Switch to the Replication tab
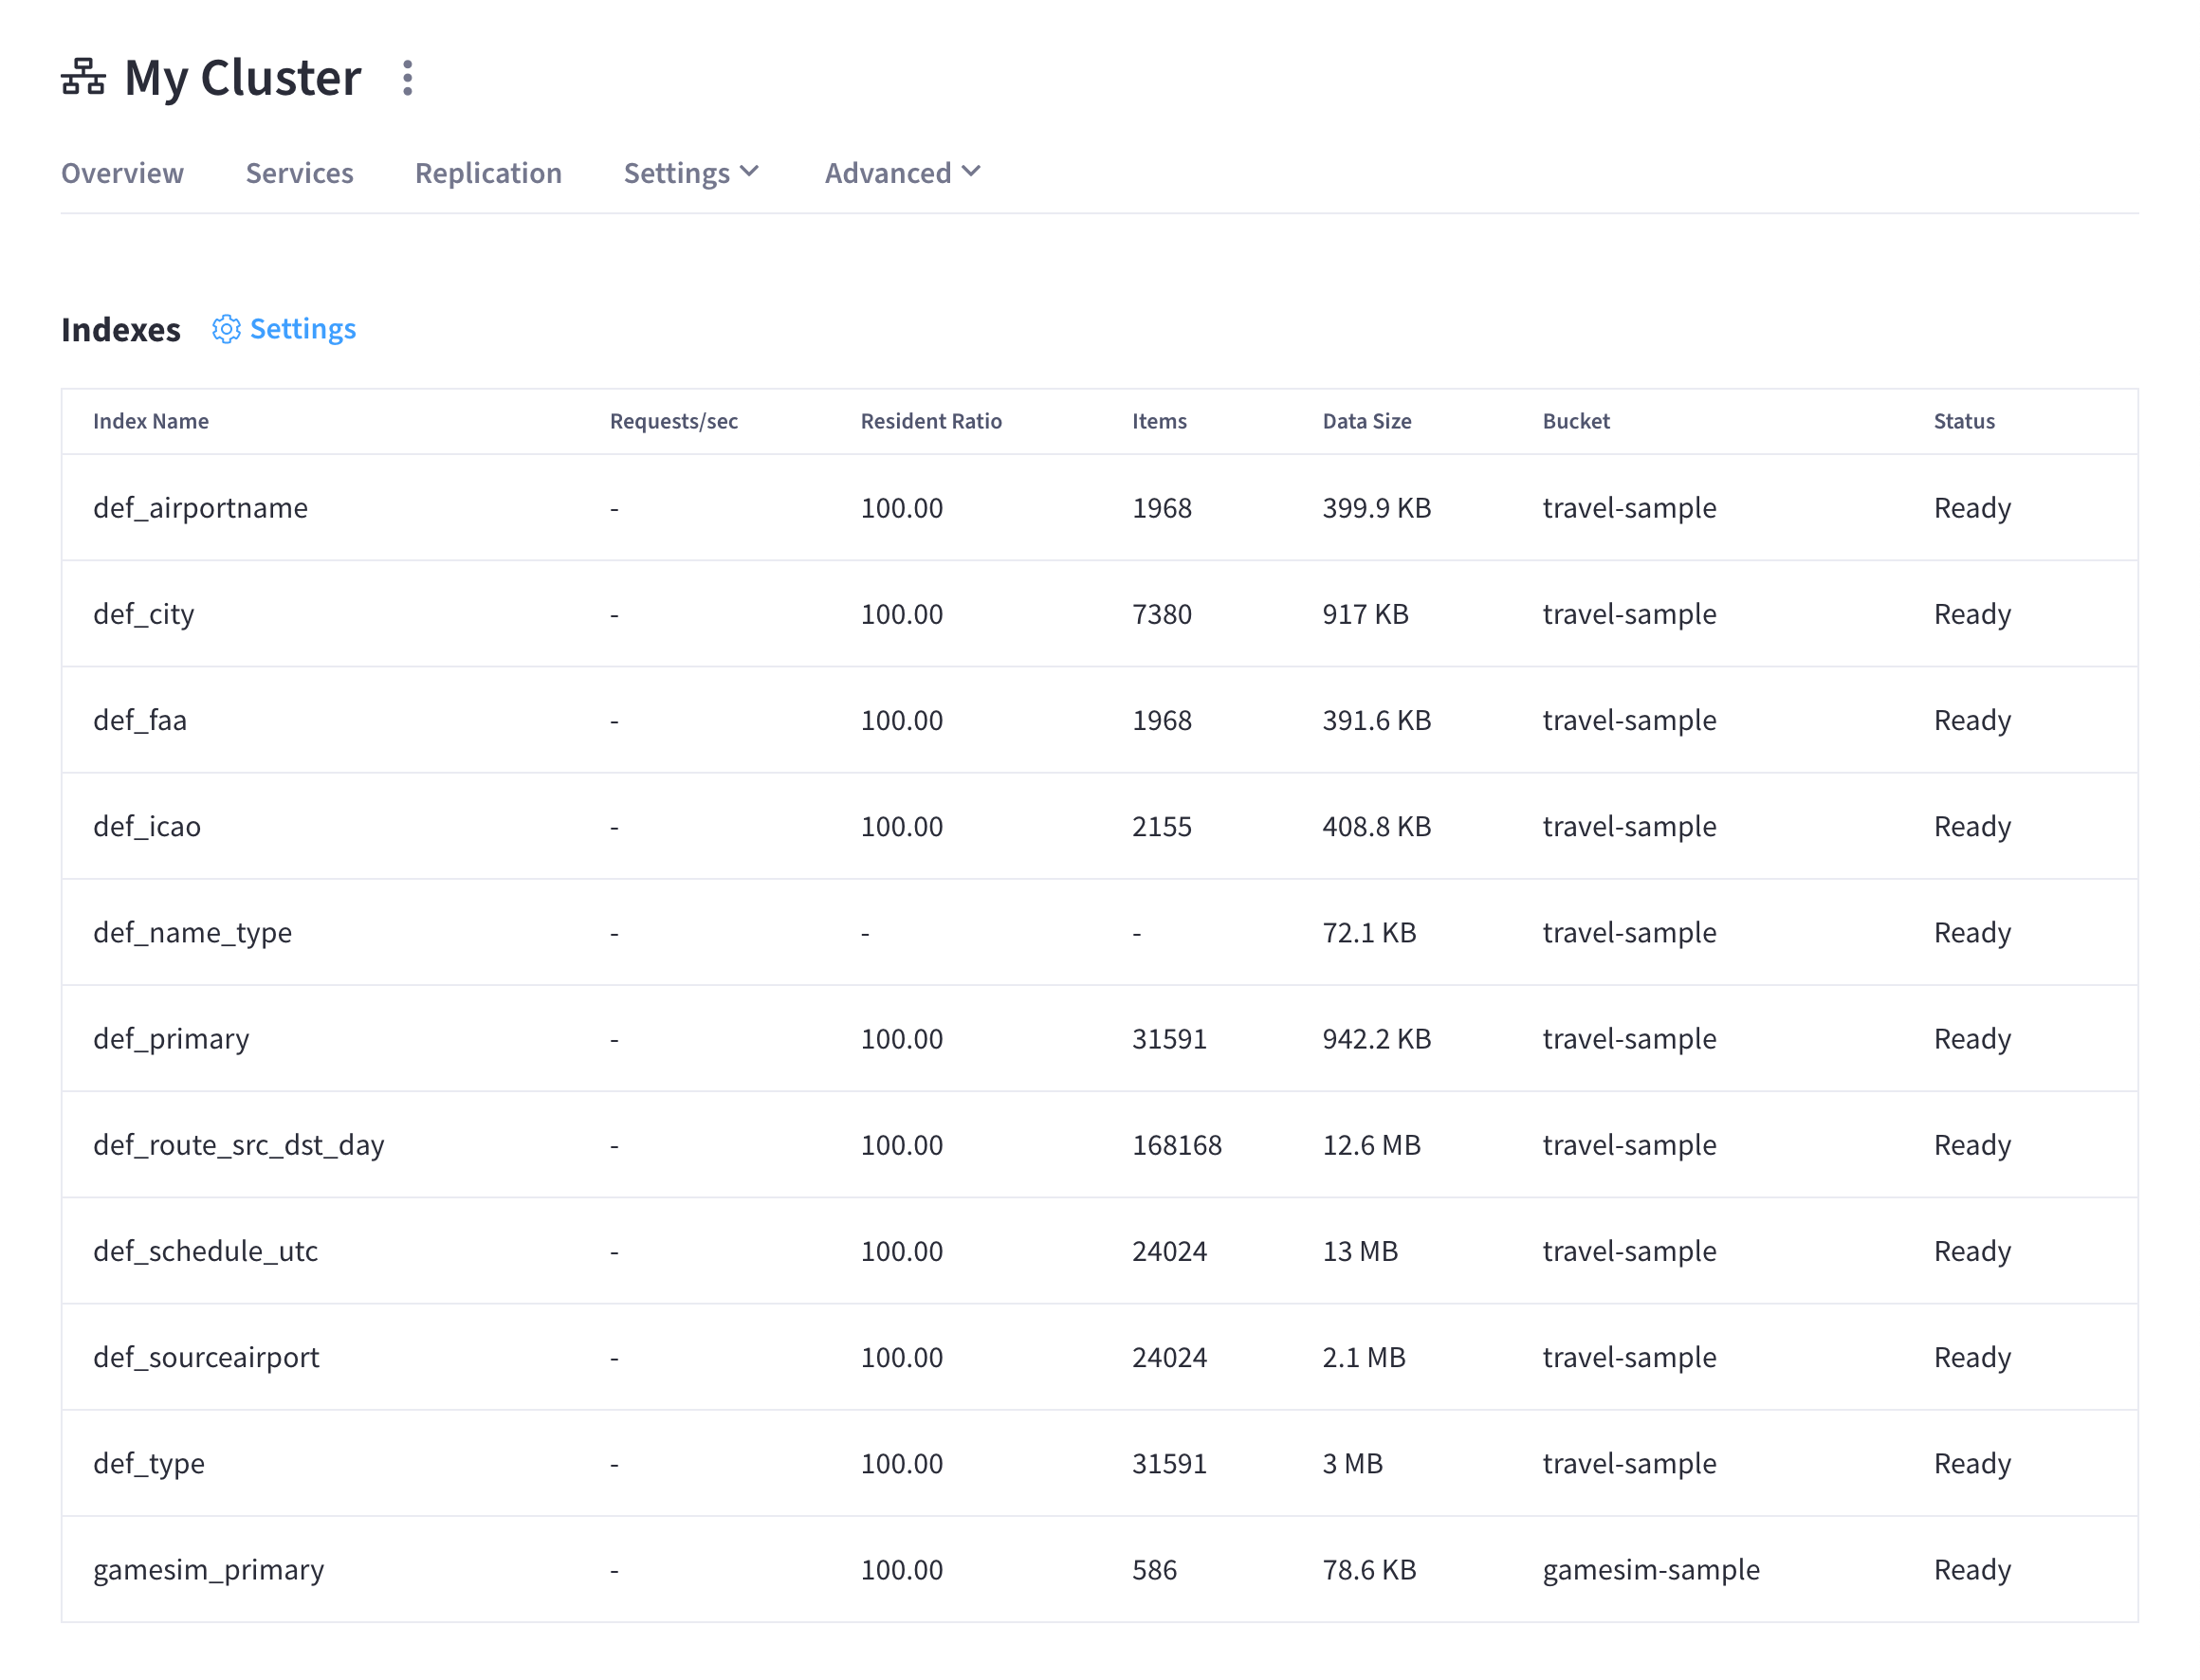2200x1680 pixels. click(x=486, y=172)
